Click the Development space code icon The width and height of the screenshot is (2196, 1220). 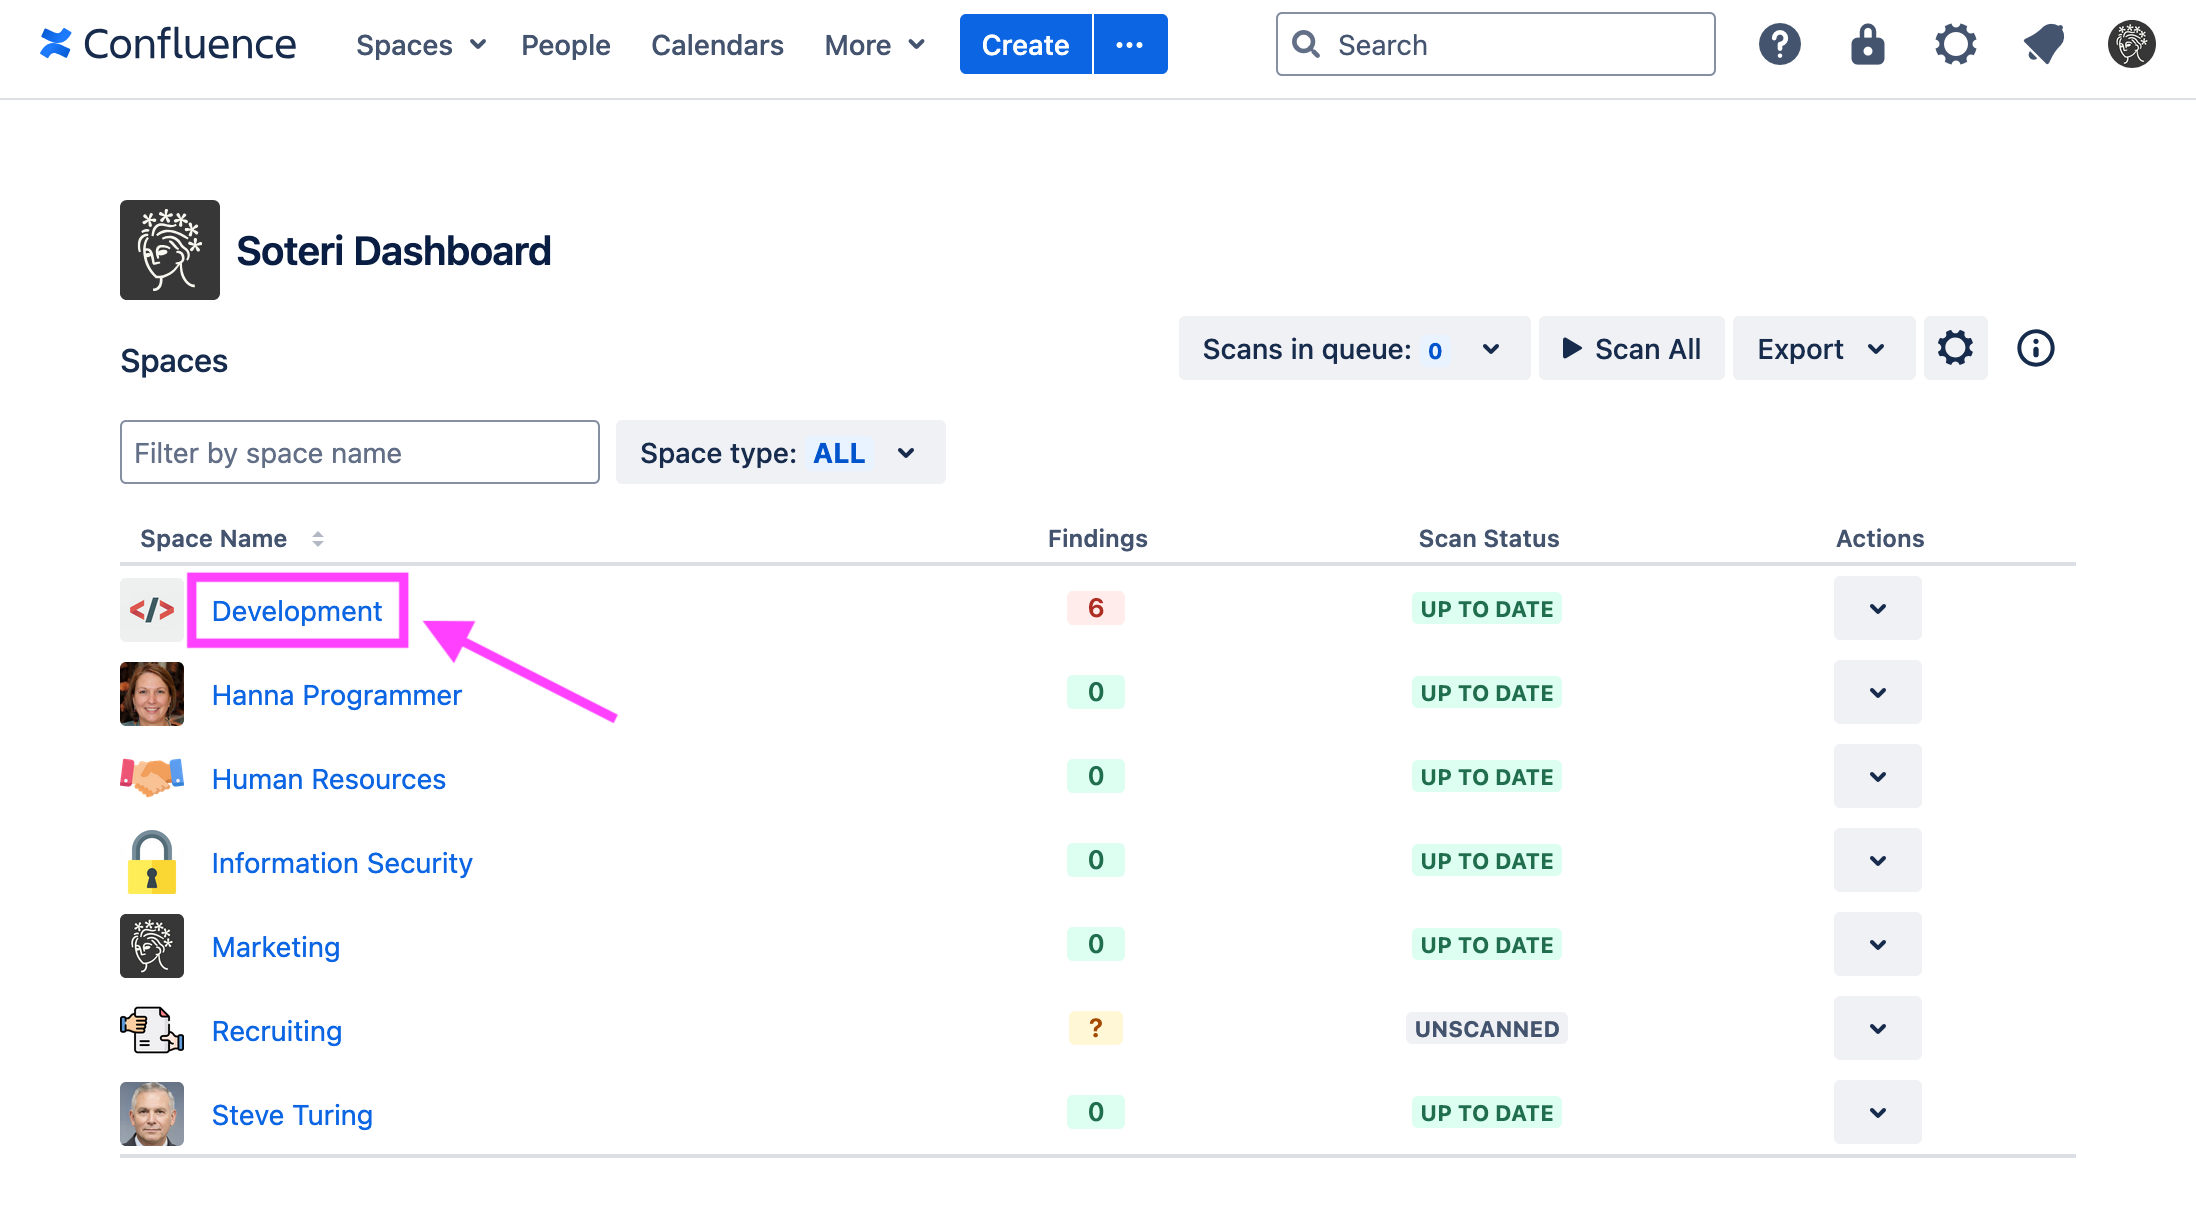(x=151, y=608)
